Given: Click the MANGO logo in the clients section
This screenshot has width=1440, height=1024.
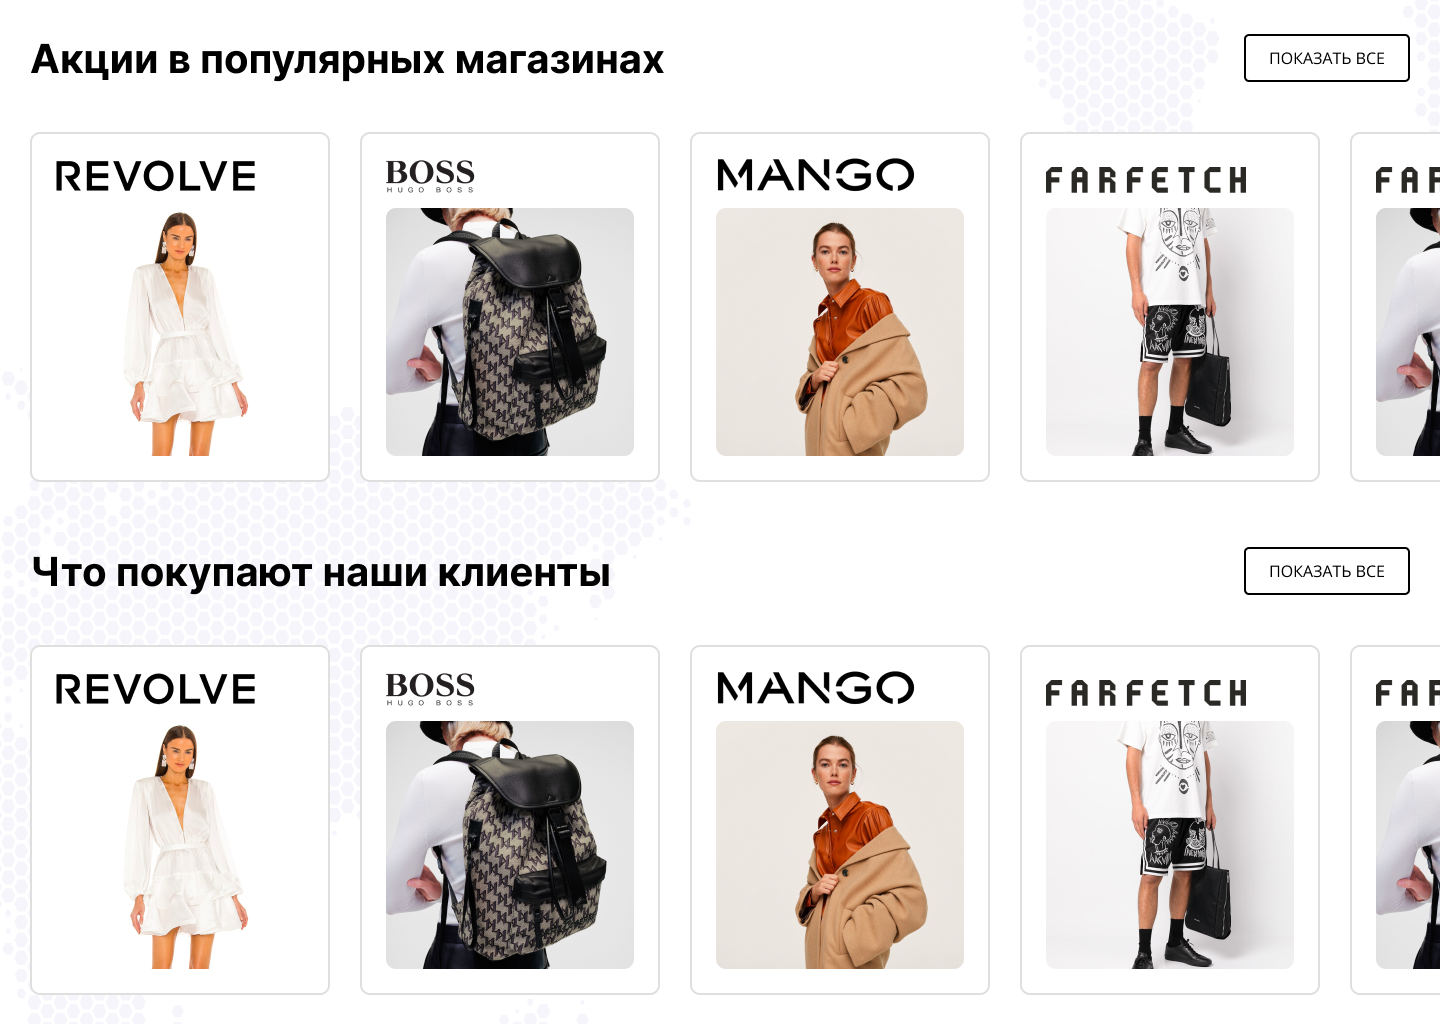Looking at the screenshot, I should tap(815, 688).
